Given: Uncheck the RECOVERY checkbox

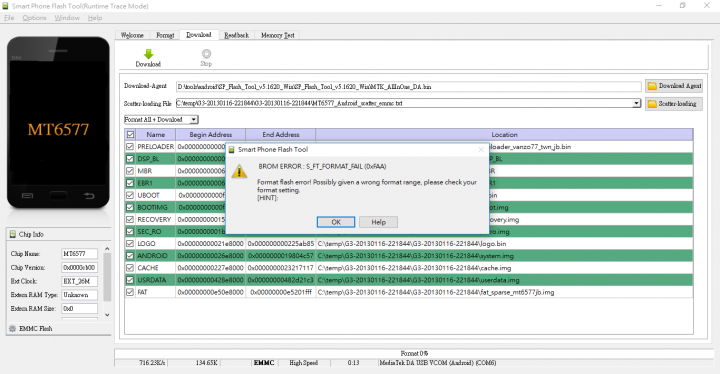Looking at the screenshot, I should point(130,220).
